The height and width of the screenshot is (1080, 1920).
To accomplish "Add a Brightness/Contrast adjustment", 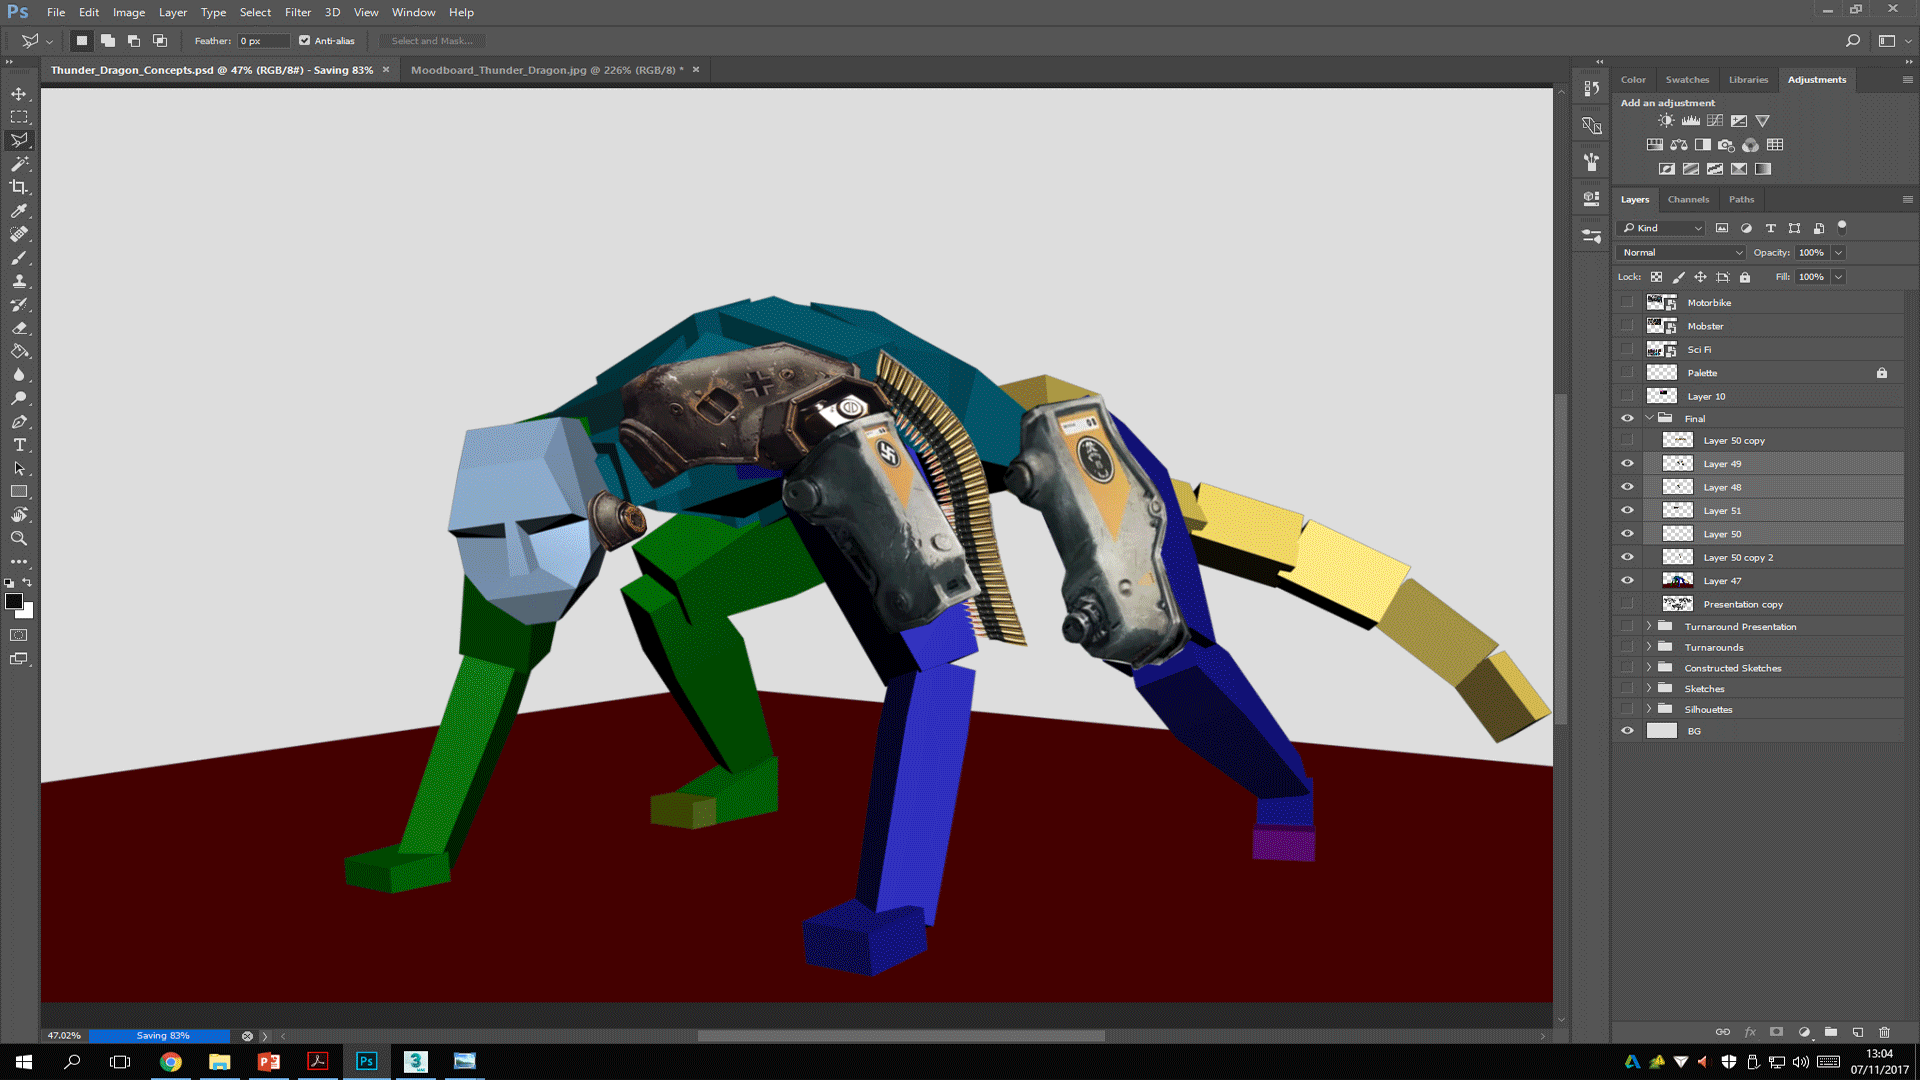I will pos(1666,121).
